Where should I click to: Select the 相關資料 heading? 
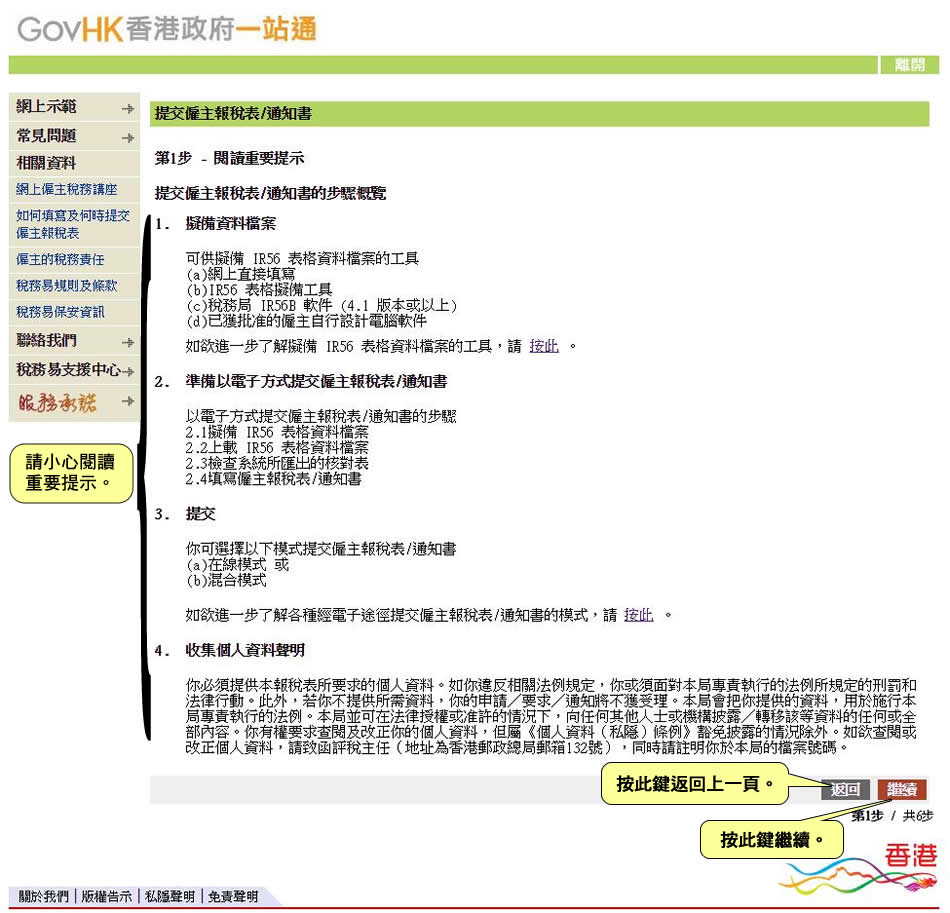coord(46,163)
